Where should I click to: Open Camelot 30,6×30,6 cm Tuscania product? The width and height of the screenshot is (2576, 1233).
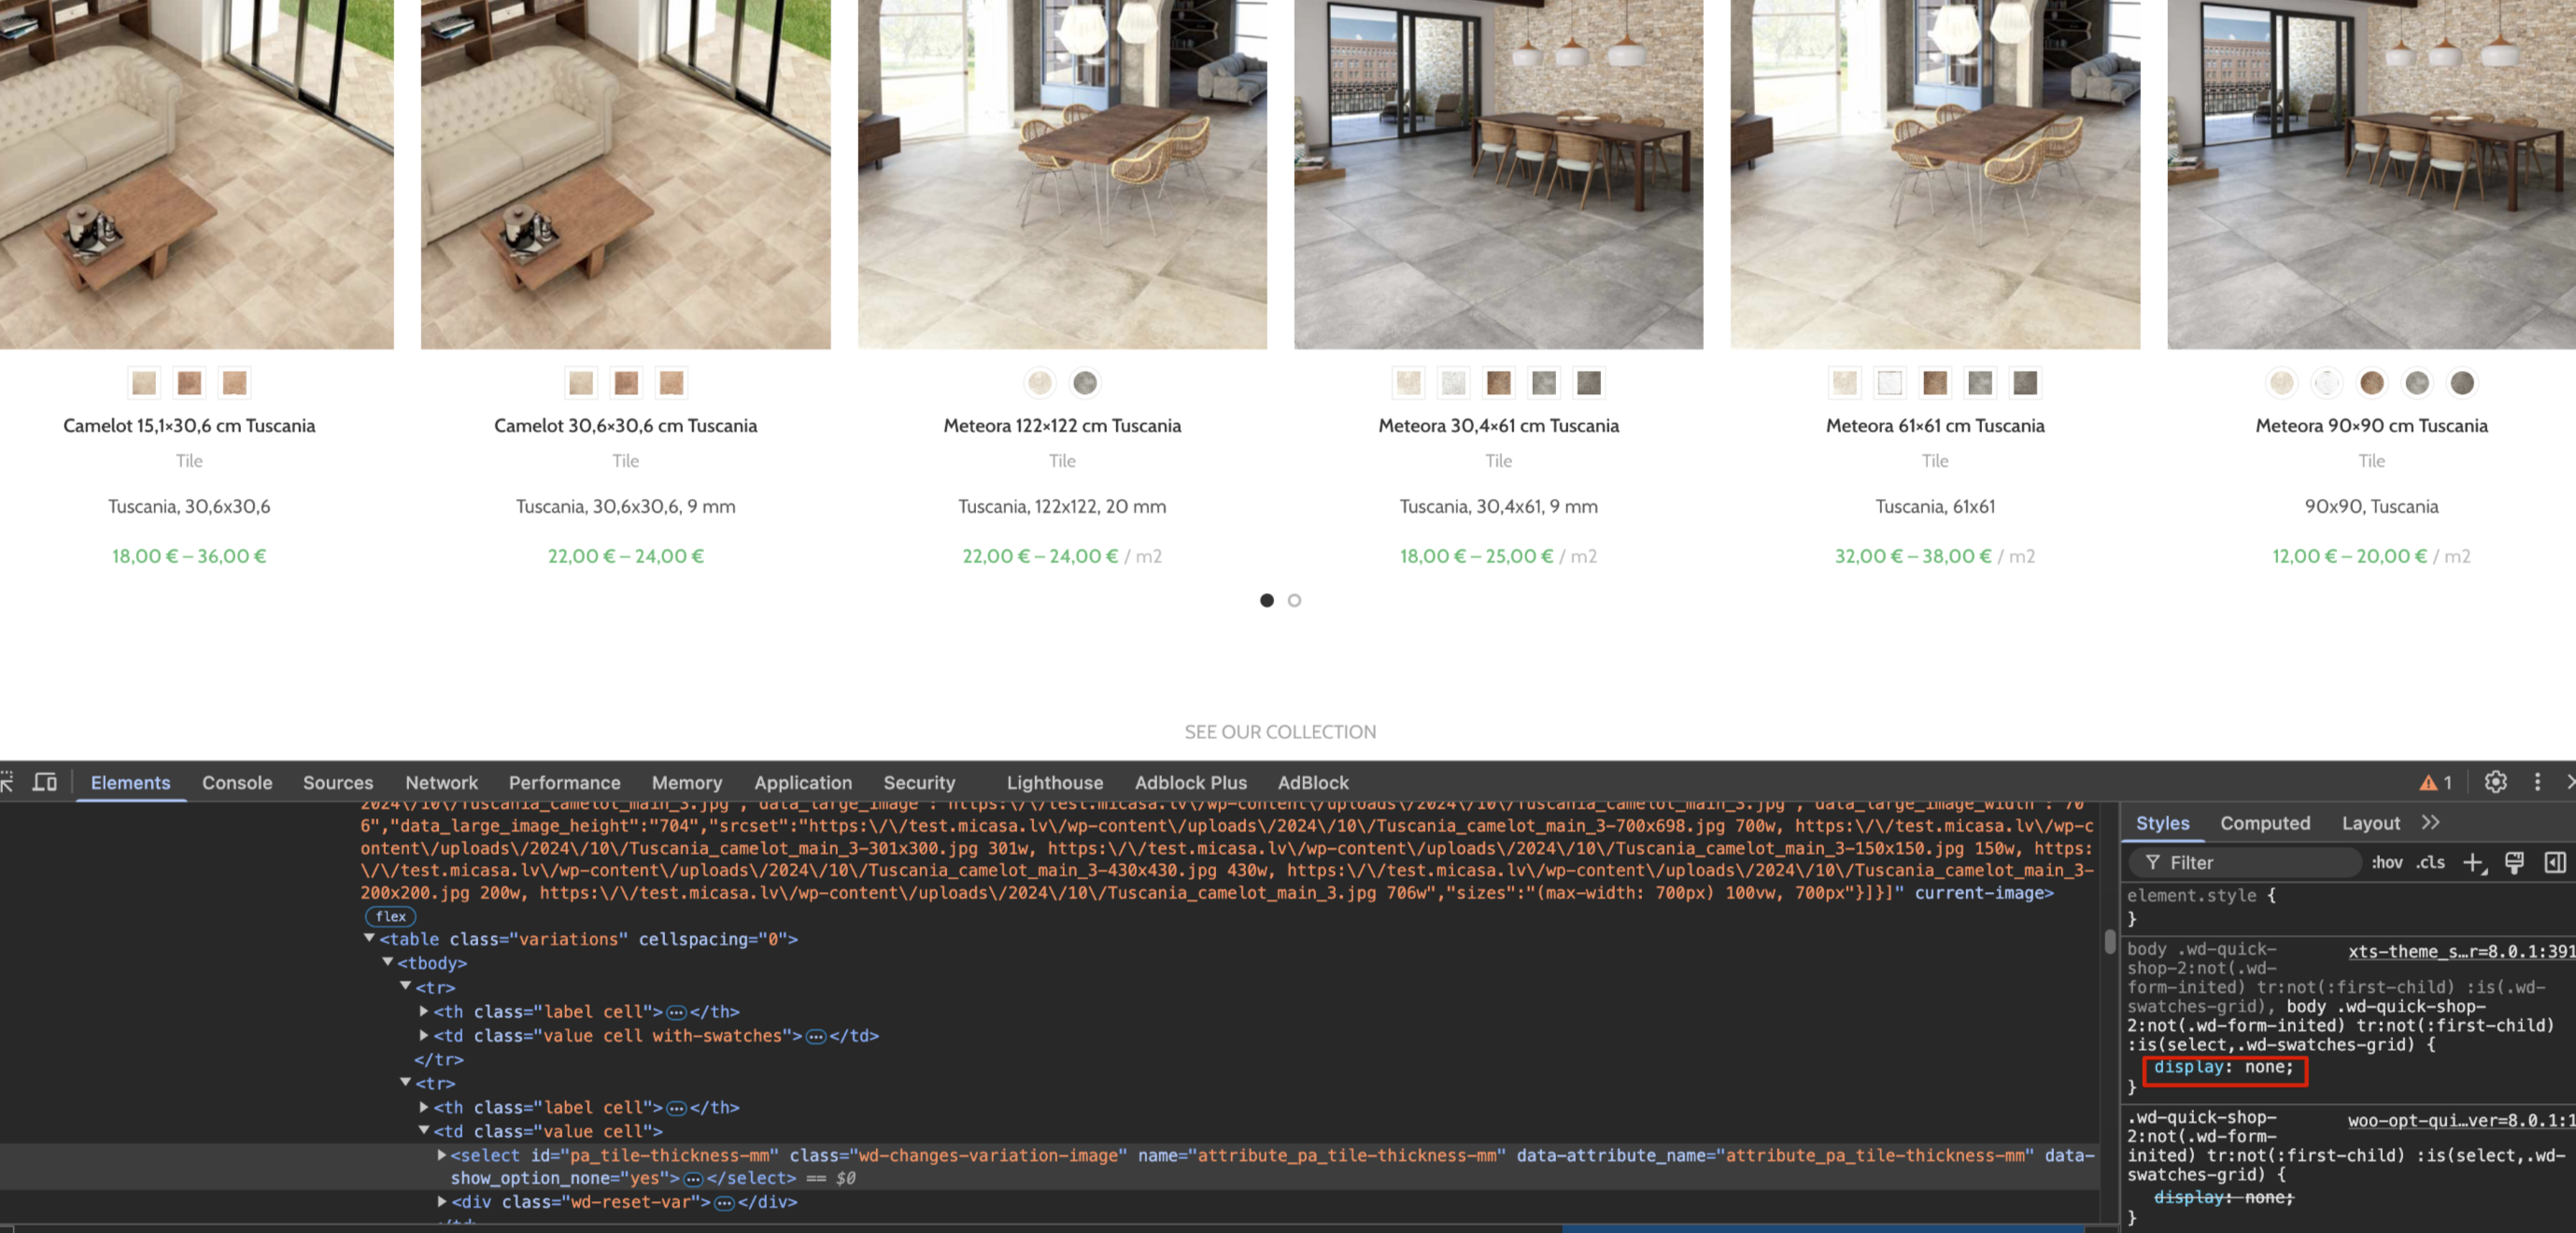625,425
